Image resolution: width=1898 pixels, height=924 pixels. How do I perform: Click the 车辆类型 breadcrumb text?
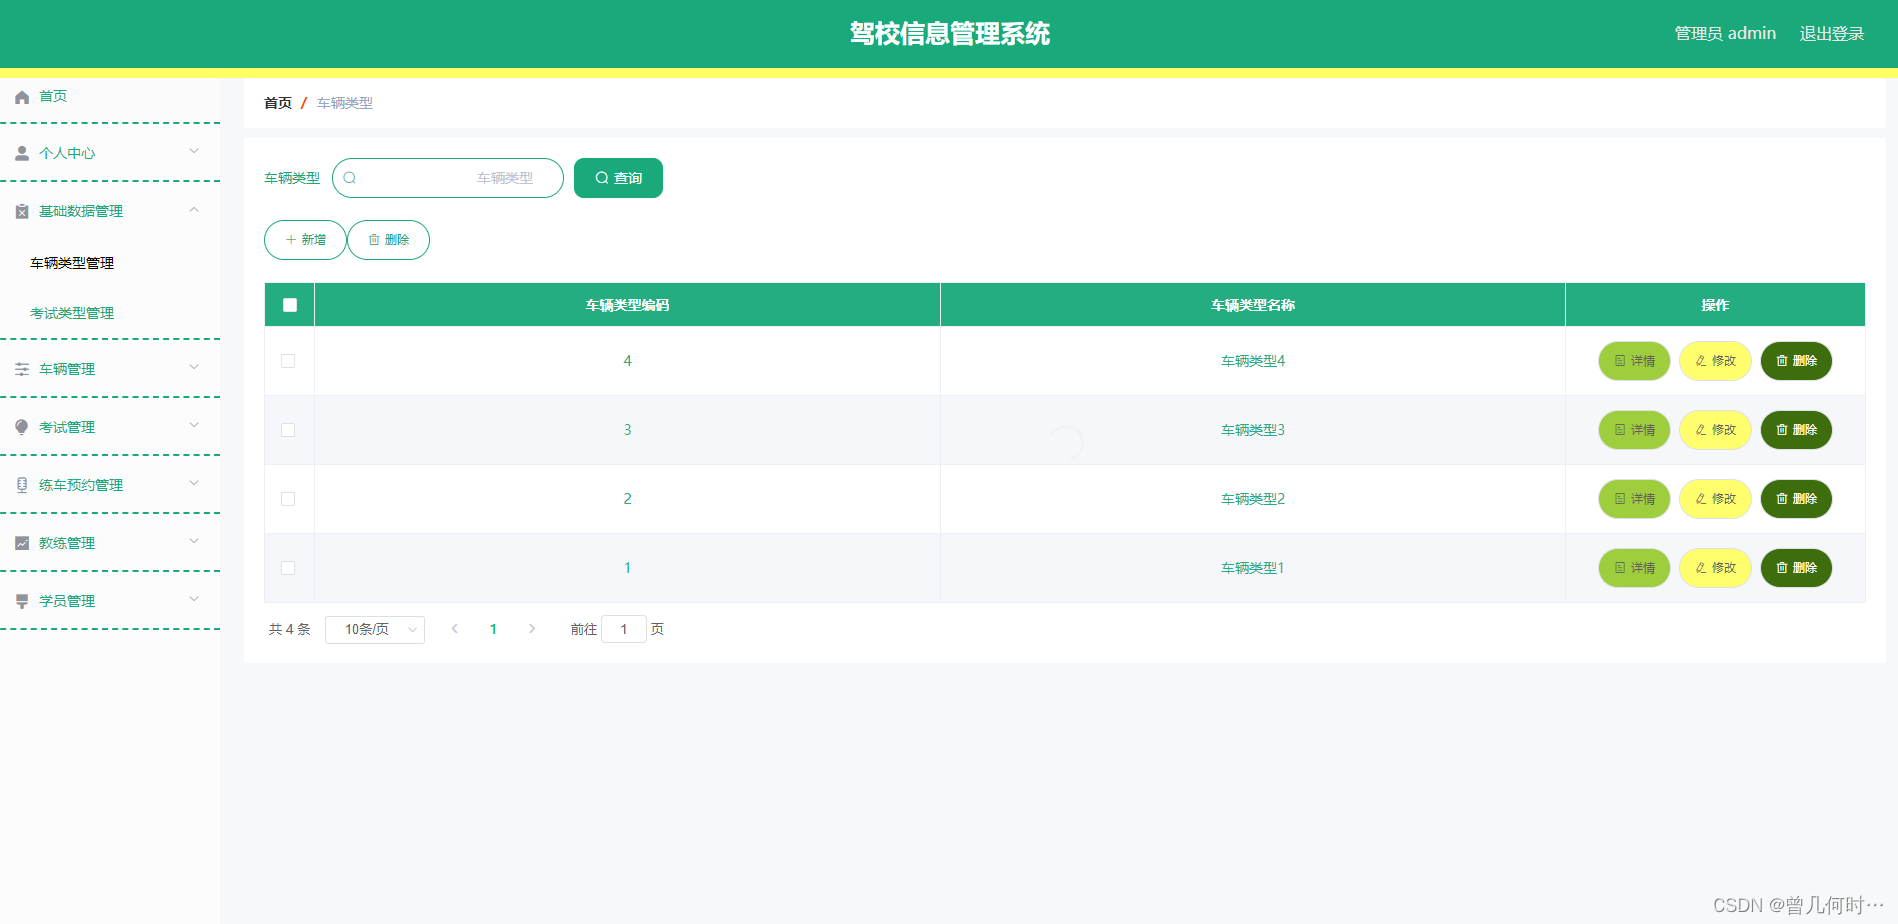(345, 103)
